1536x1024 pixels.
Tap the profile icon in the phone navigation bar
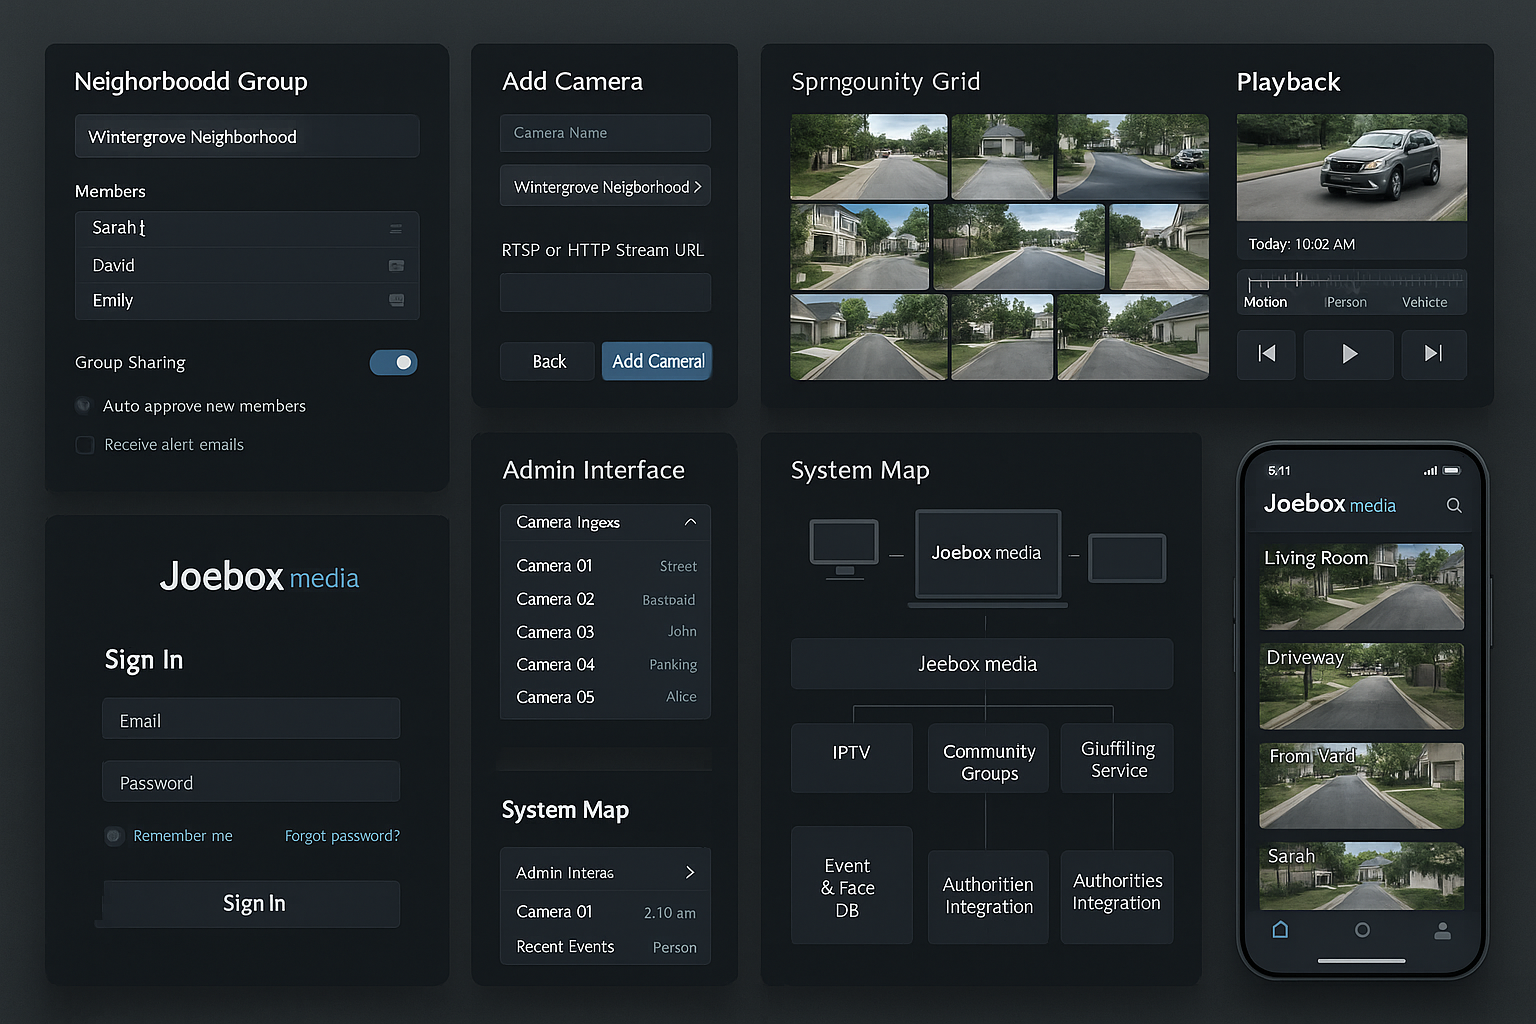[1442, 930]
